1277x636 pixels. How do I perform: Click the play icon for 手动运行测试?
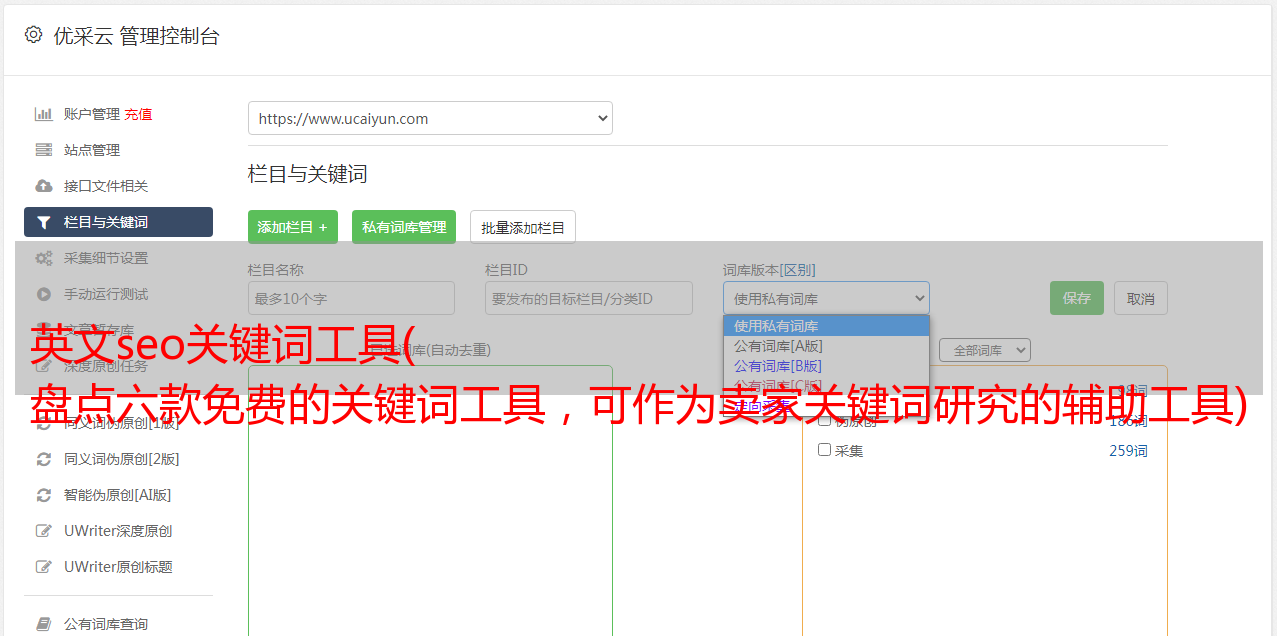pyautogui.click(x=44, y=294)
